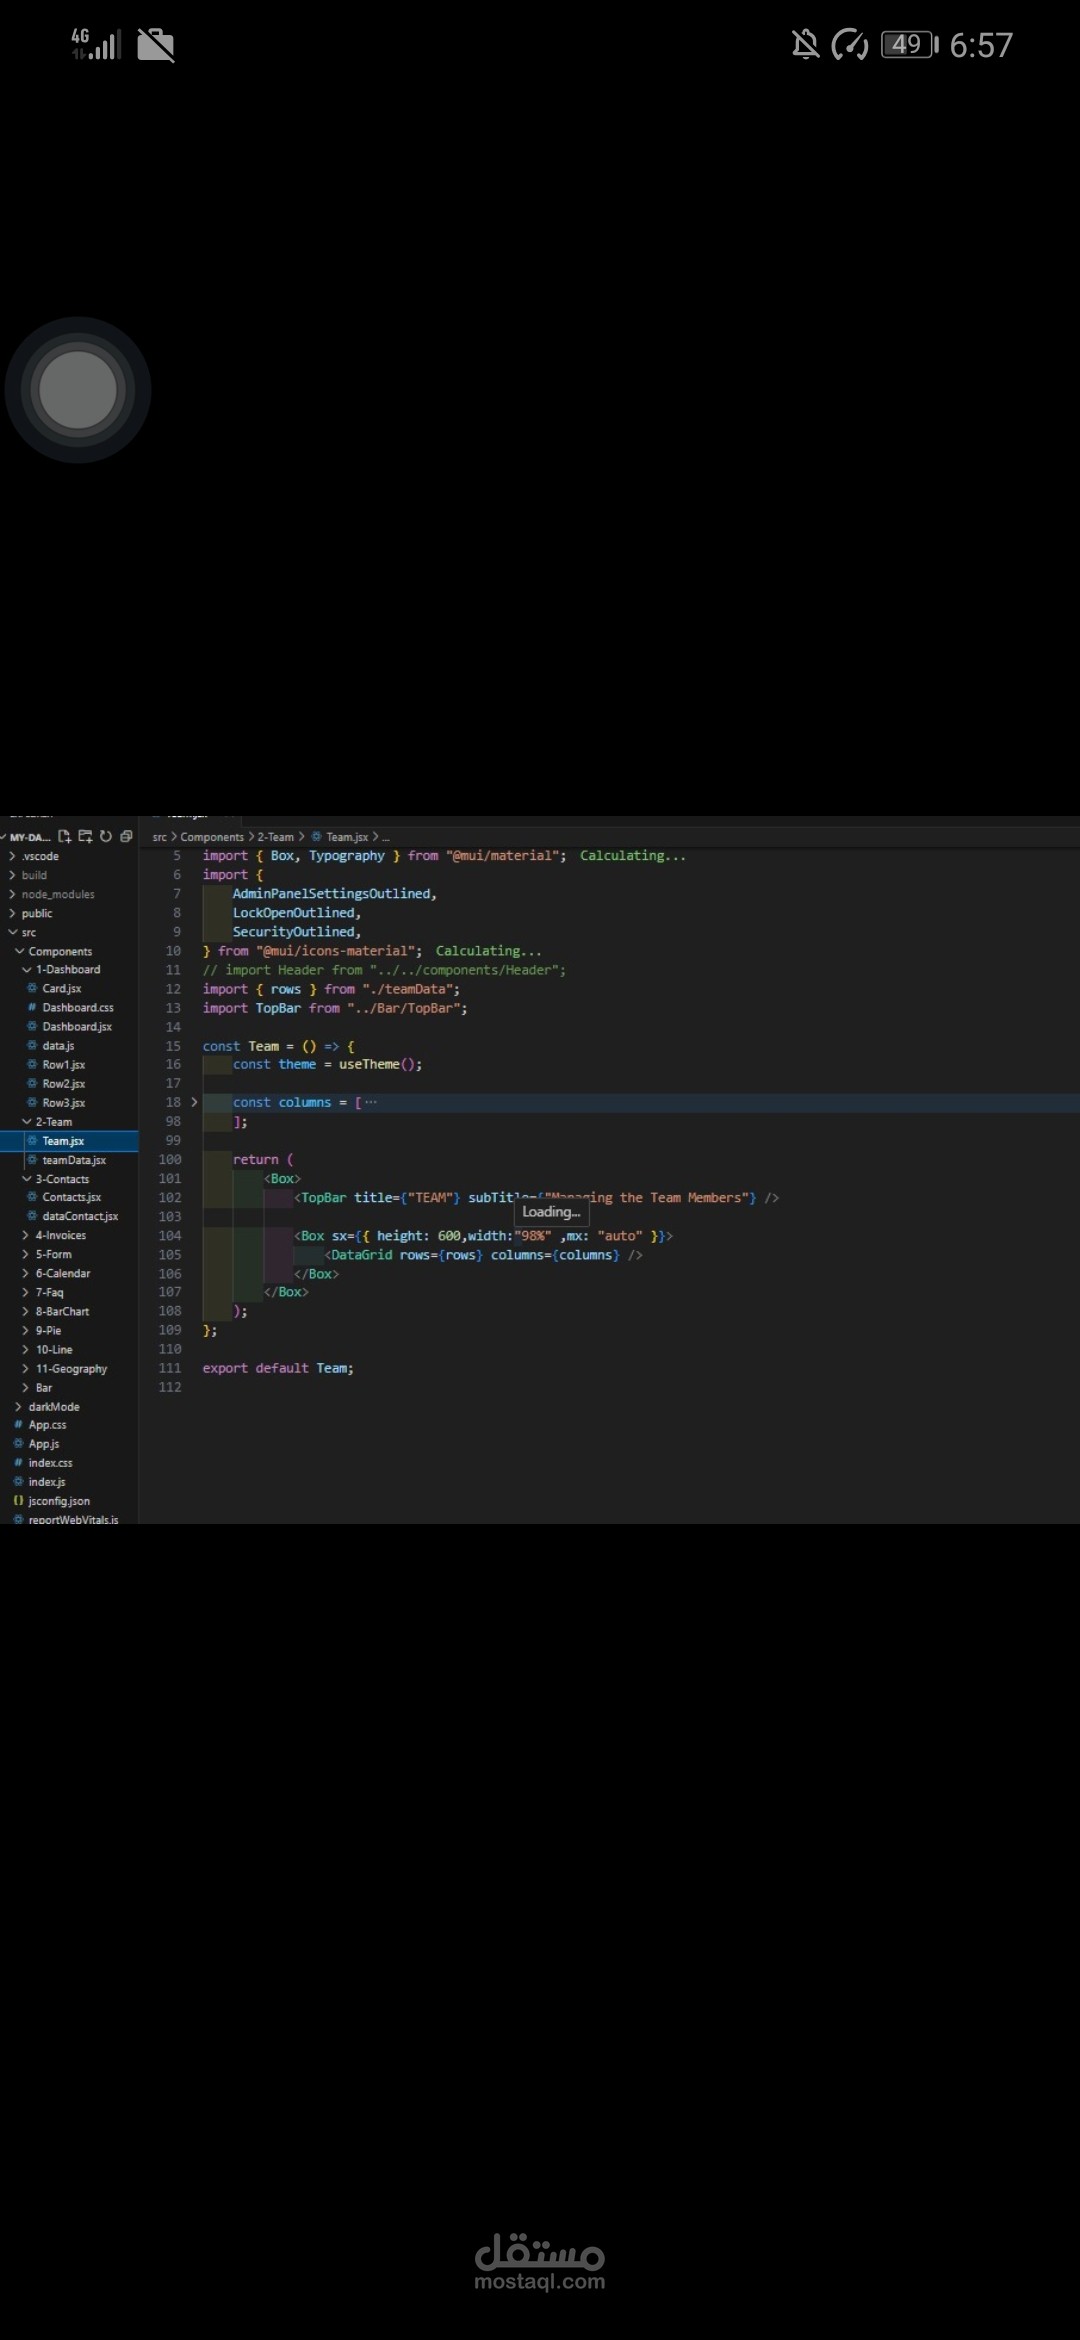Open Row2.jsx file

(x=64, y=1083)
